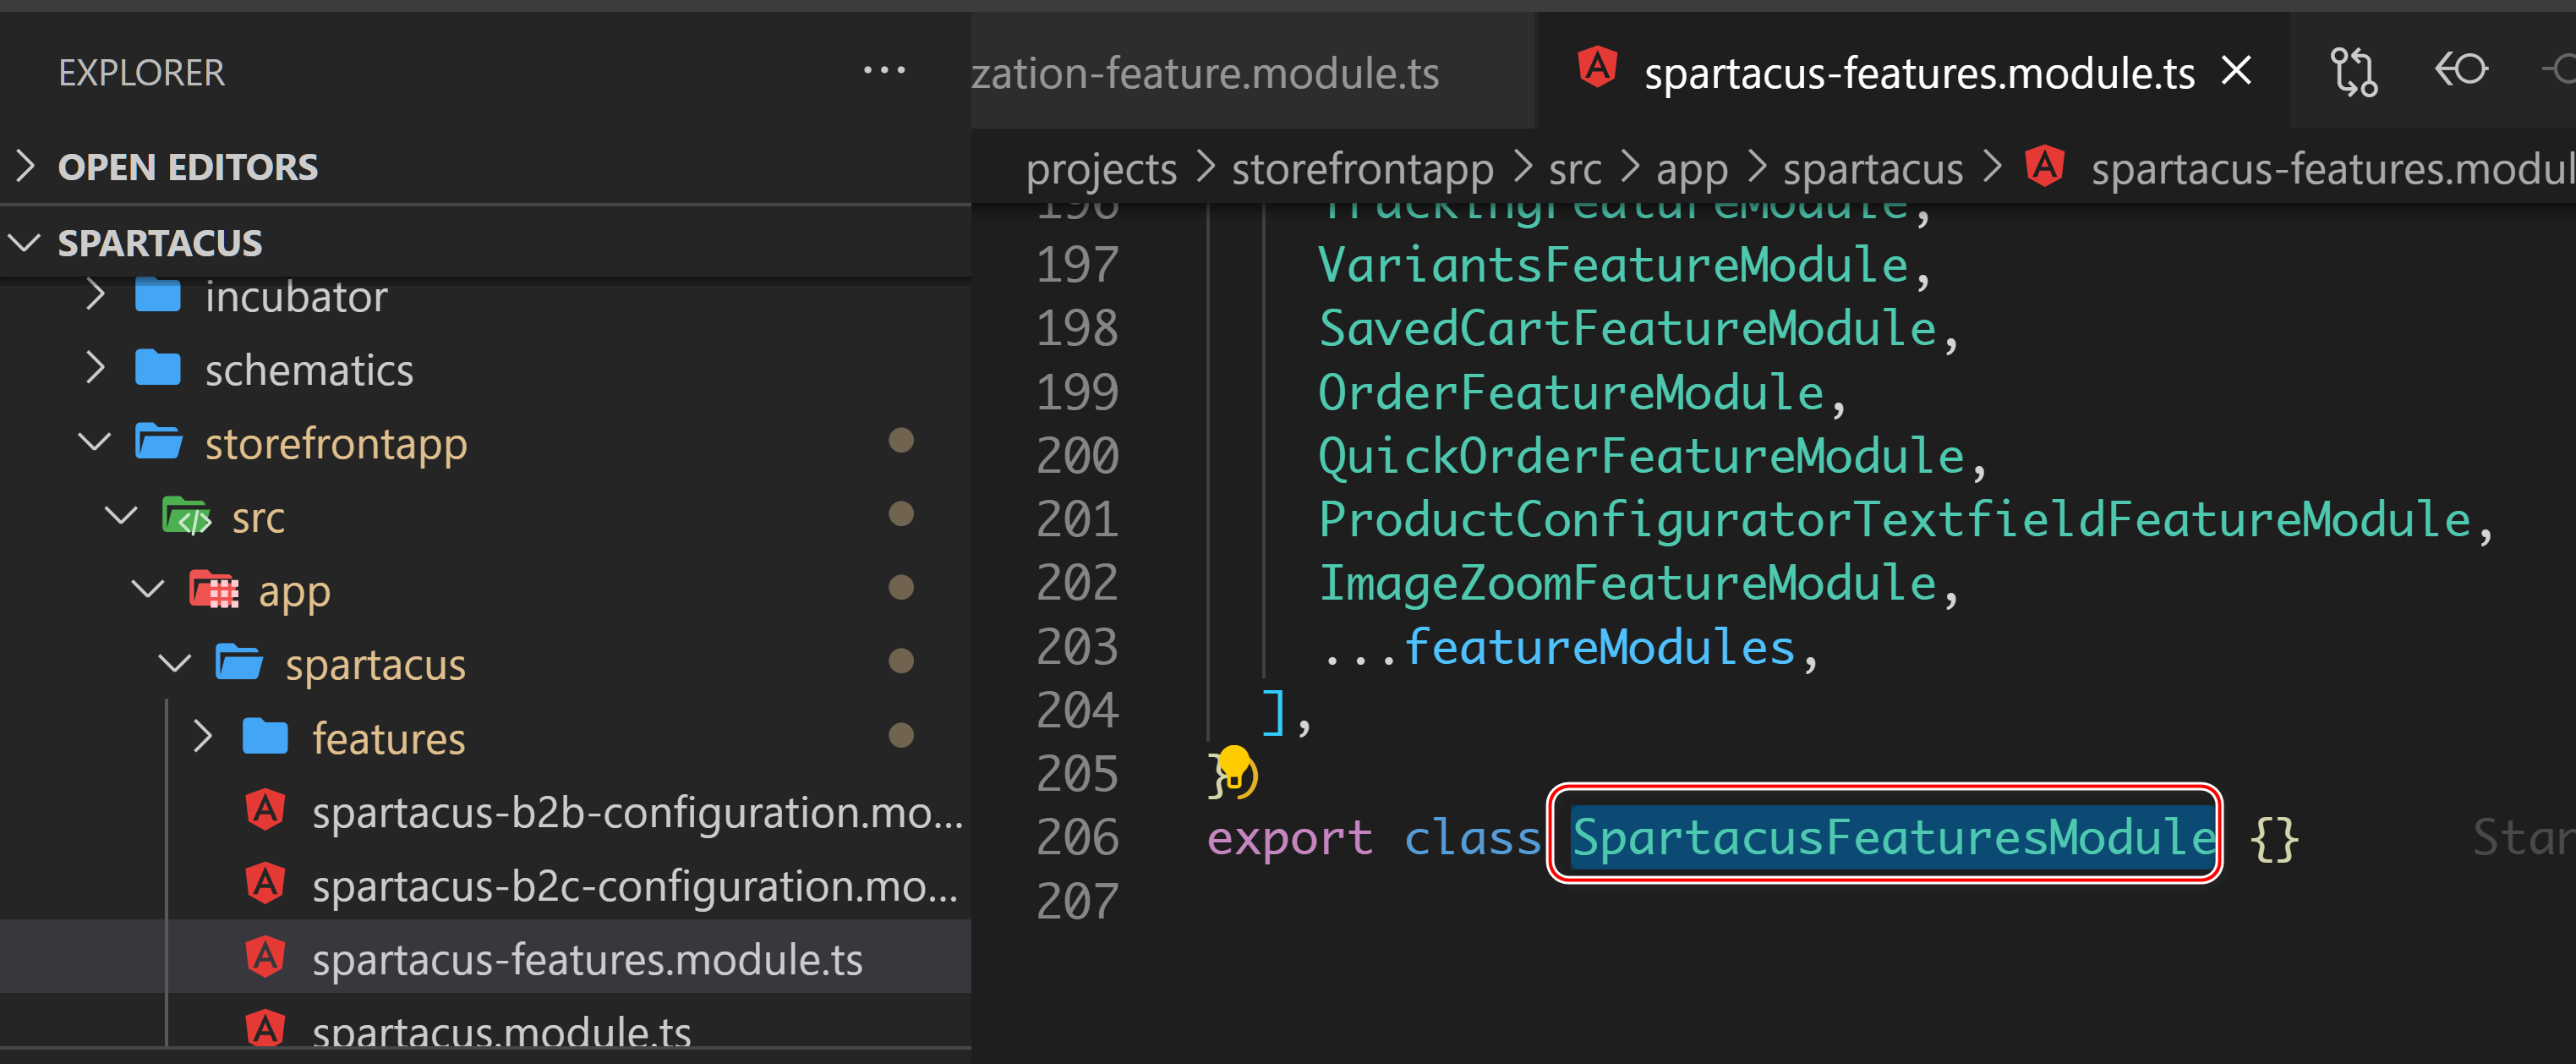This screenshot has height=1064, width=2576.
Task: Open spartacus-b2b-configuration module file
Action: click(x=636, y=812)
